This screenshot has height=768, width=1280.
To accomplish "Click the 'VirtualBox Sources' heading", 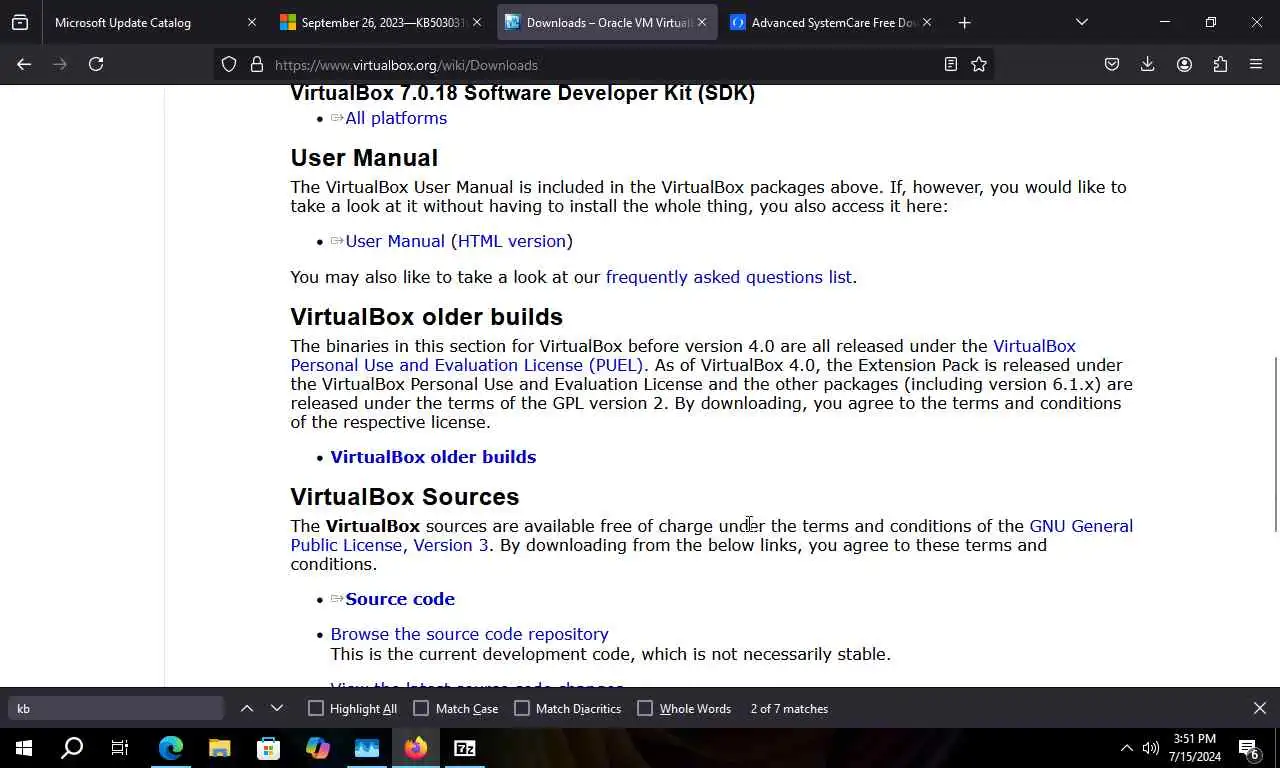I will (x=405, y=497).
